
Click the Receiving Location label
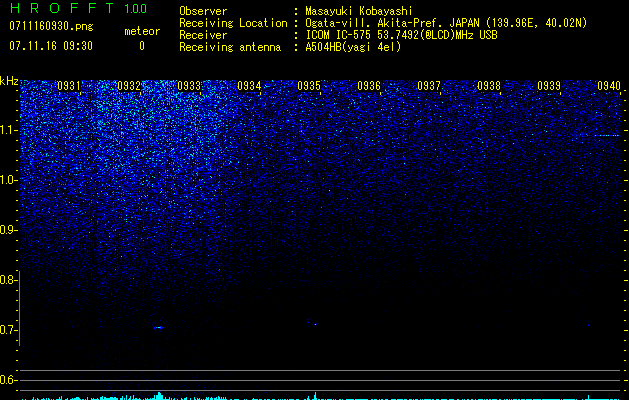233,23
